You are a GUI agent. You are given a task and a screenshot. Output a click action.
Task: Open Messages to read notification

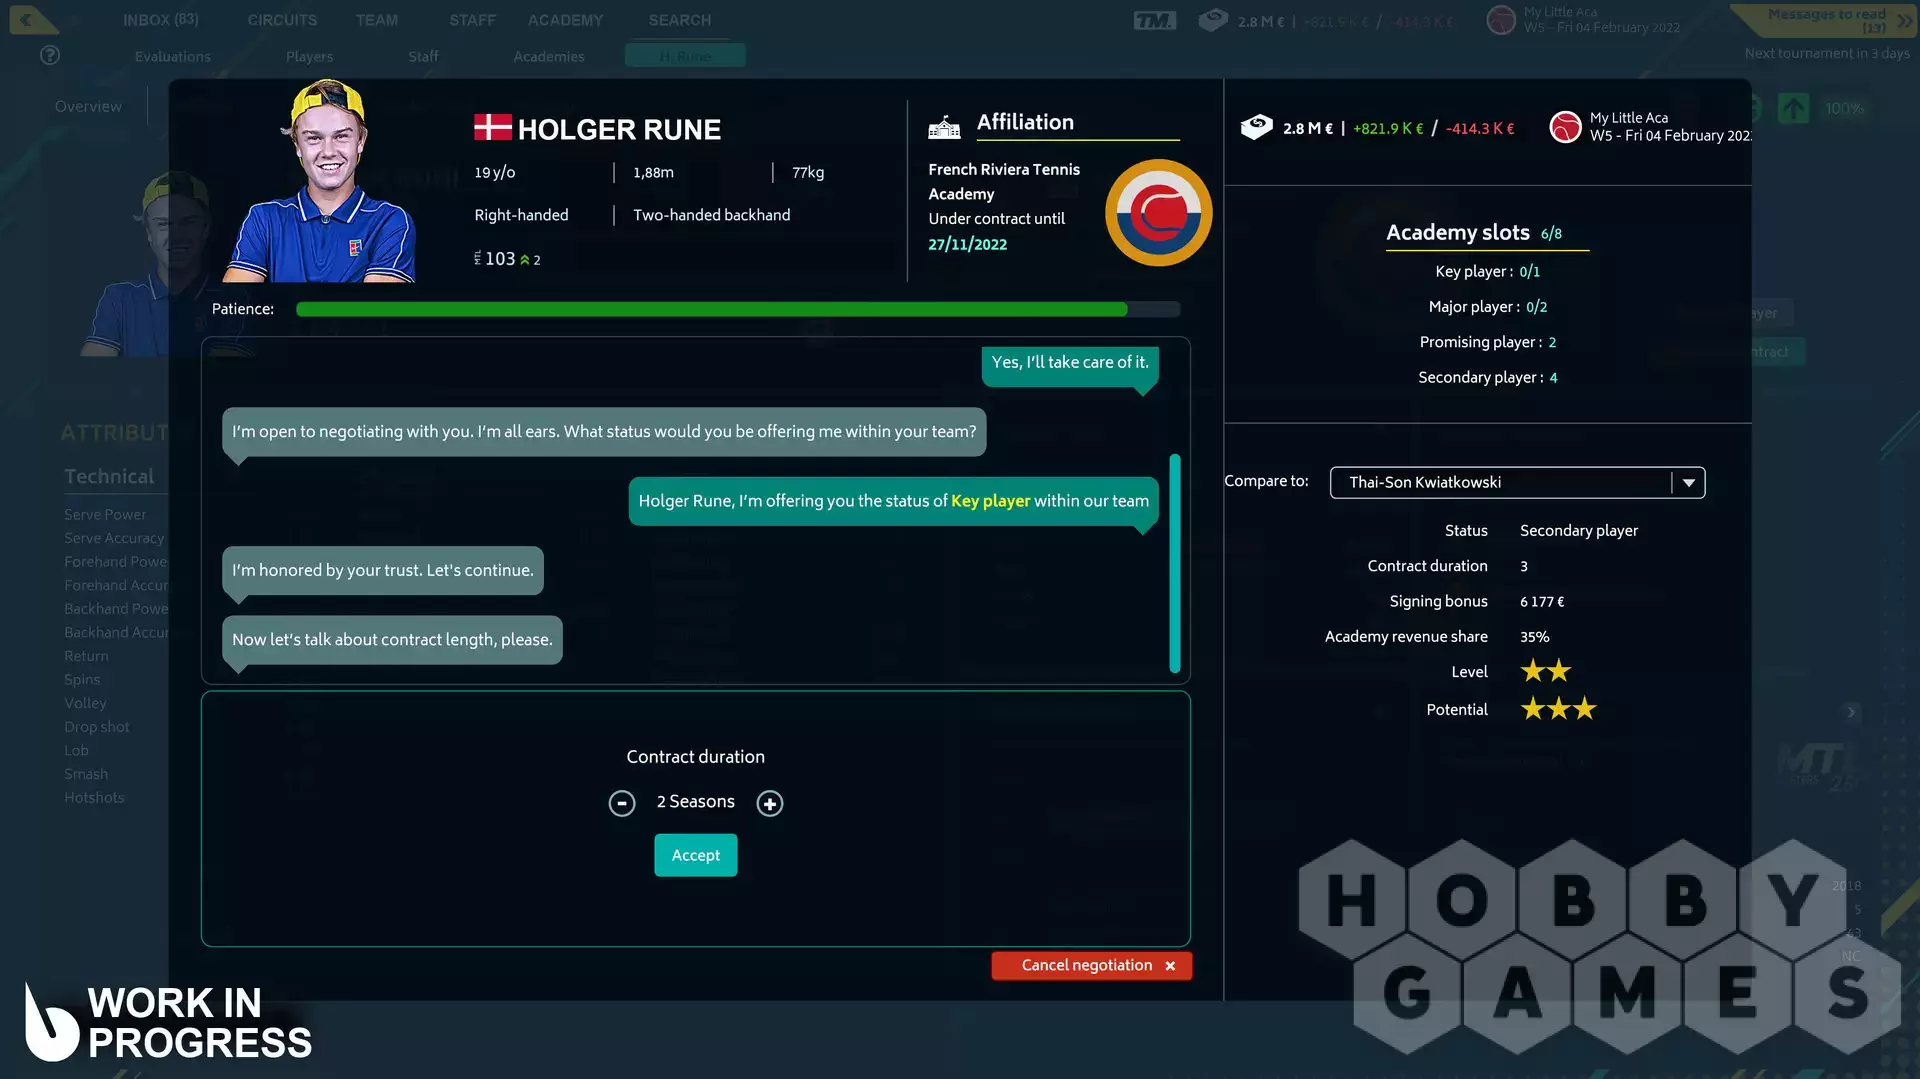click(1826, 20)
